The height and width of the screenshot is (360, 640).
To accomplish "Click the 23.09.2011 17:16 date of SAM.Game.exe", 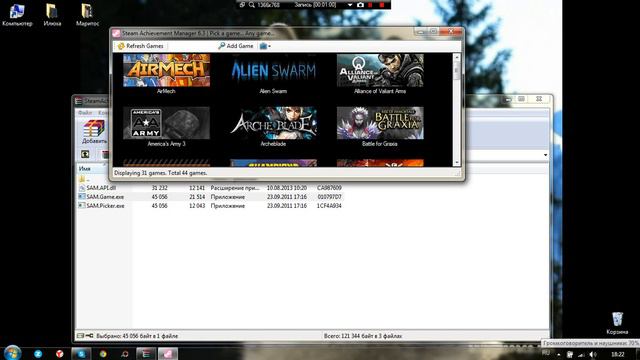I will tap(287, 197).
